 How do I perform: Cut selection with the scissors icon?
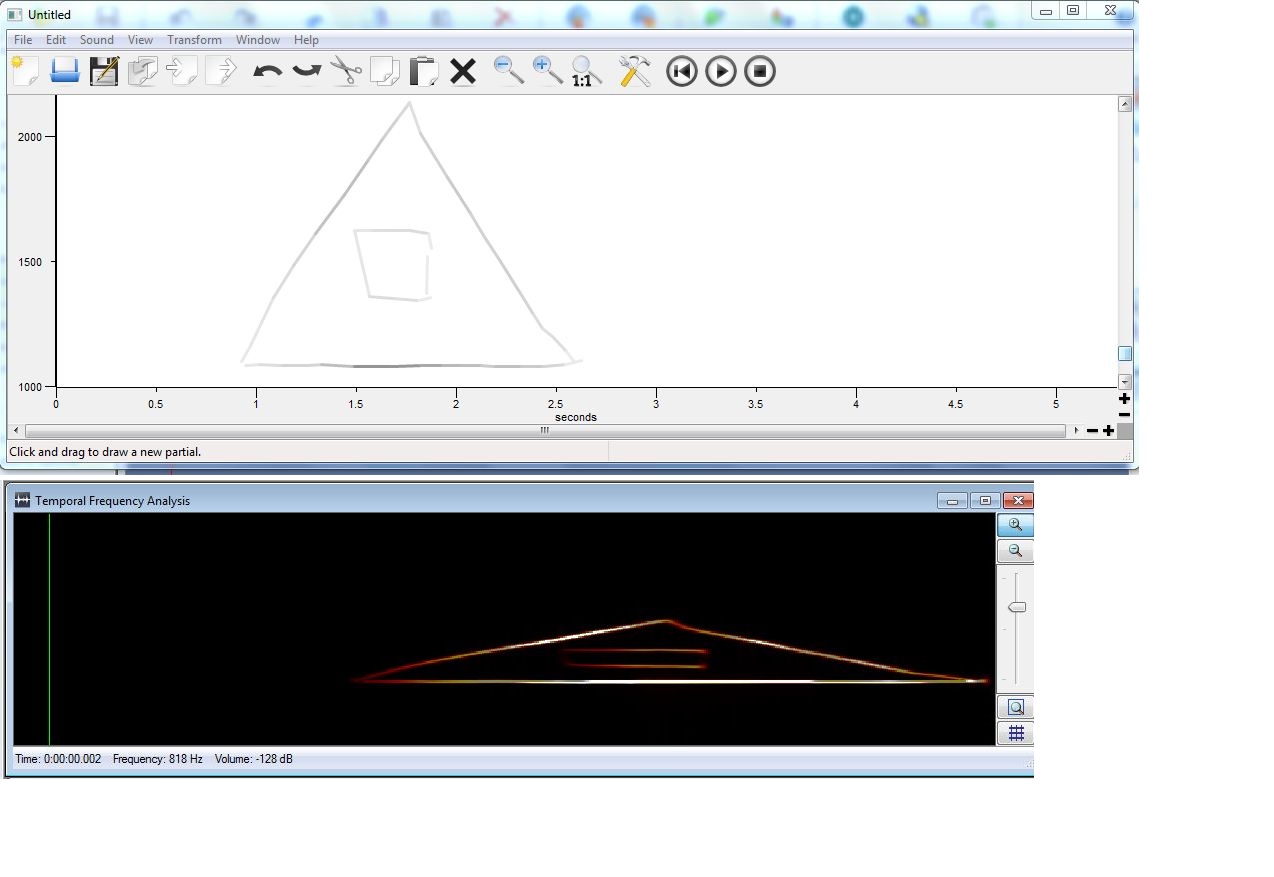click(x=346, y=71)
